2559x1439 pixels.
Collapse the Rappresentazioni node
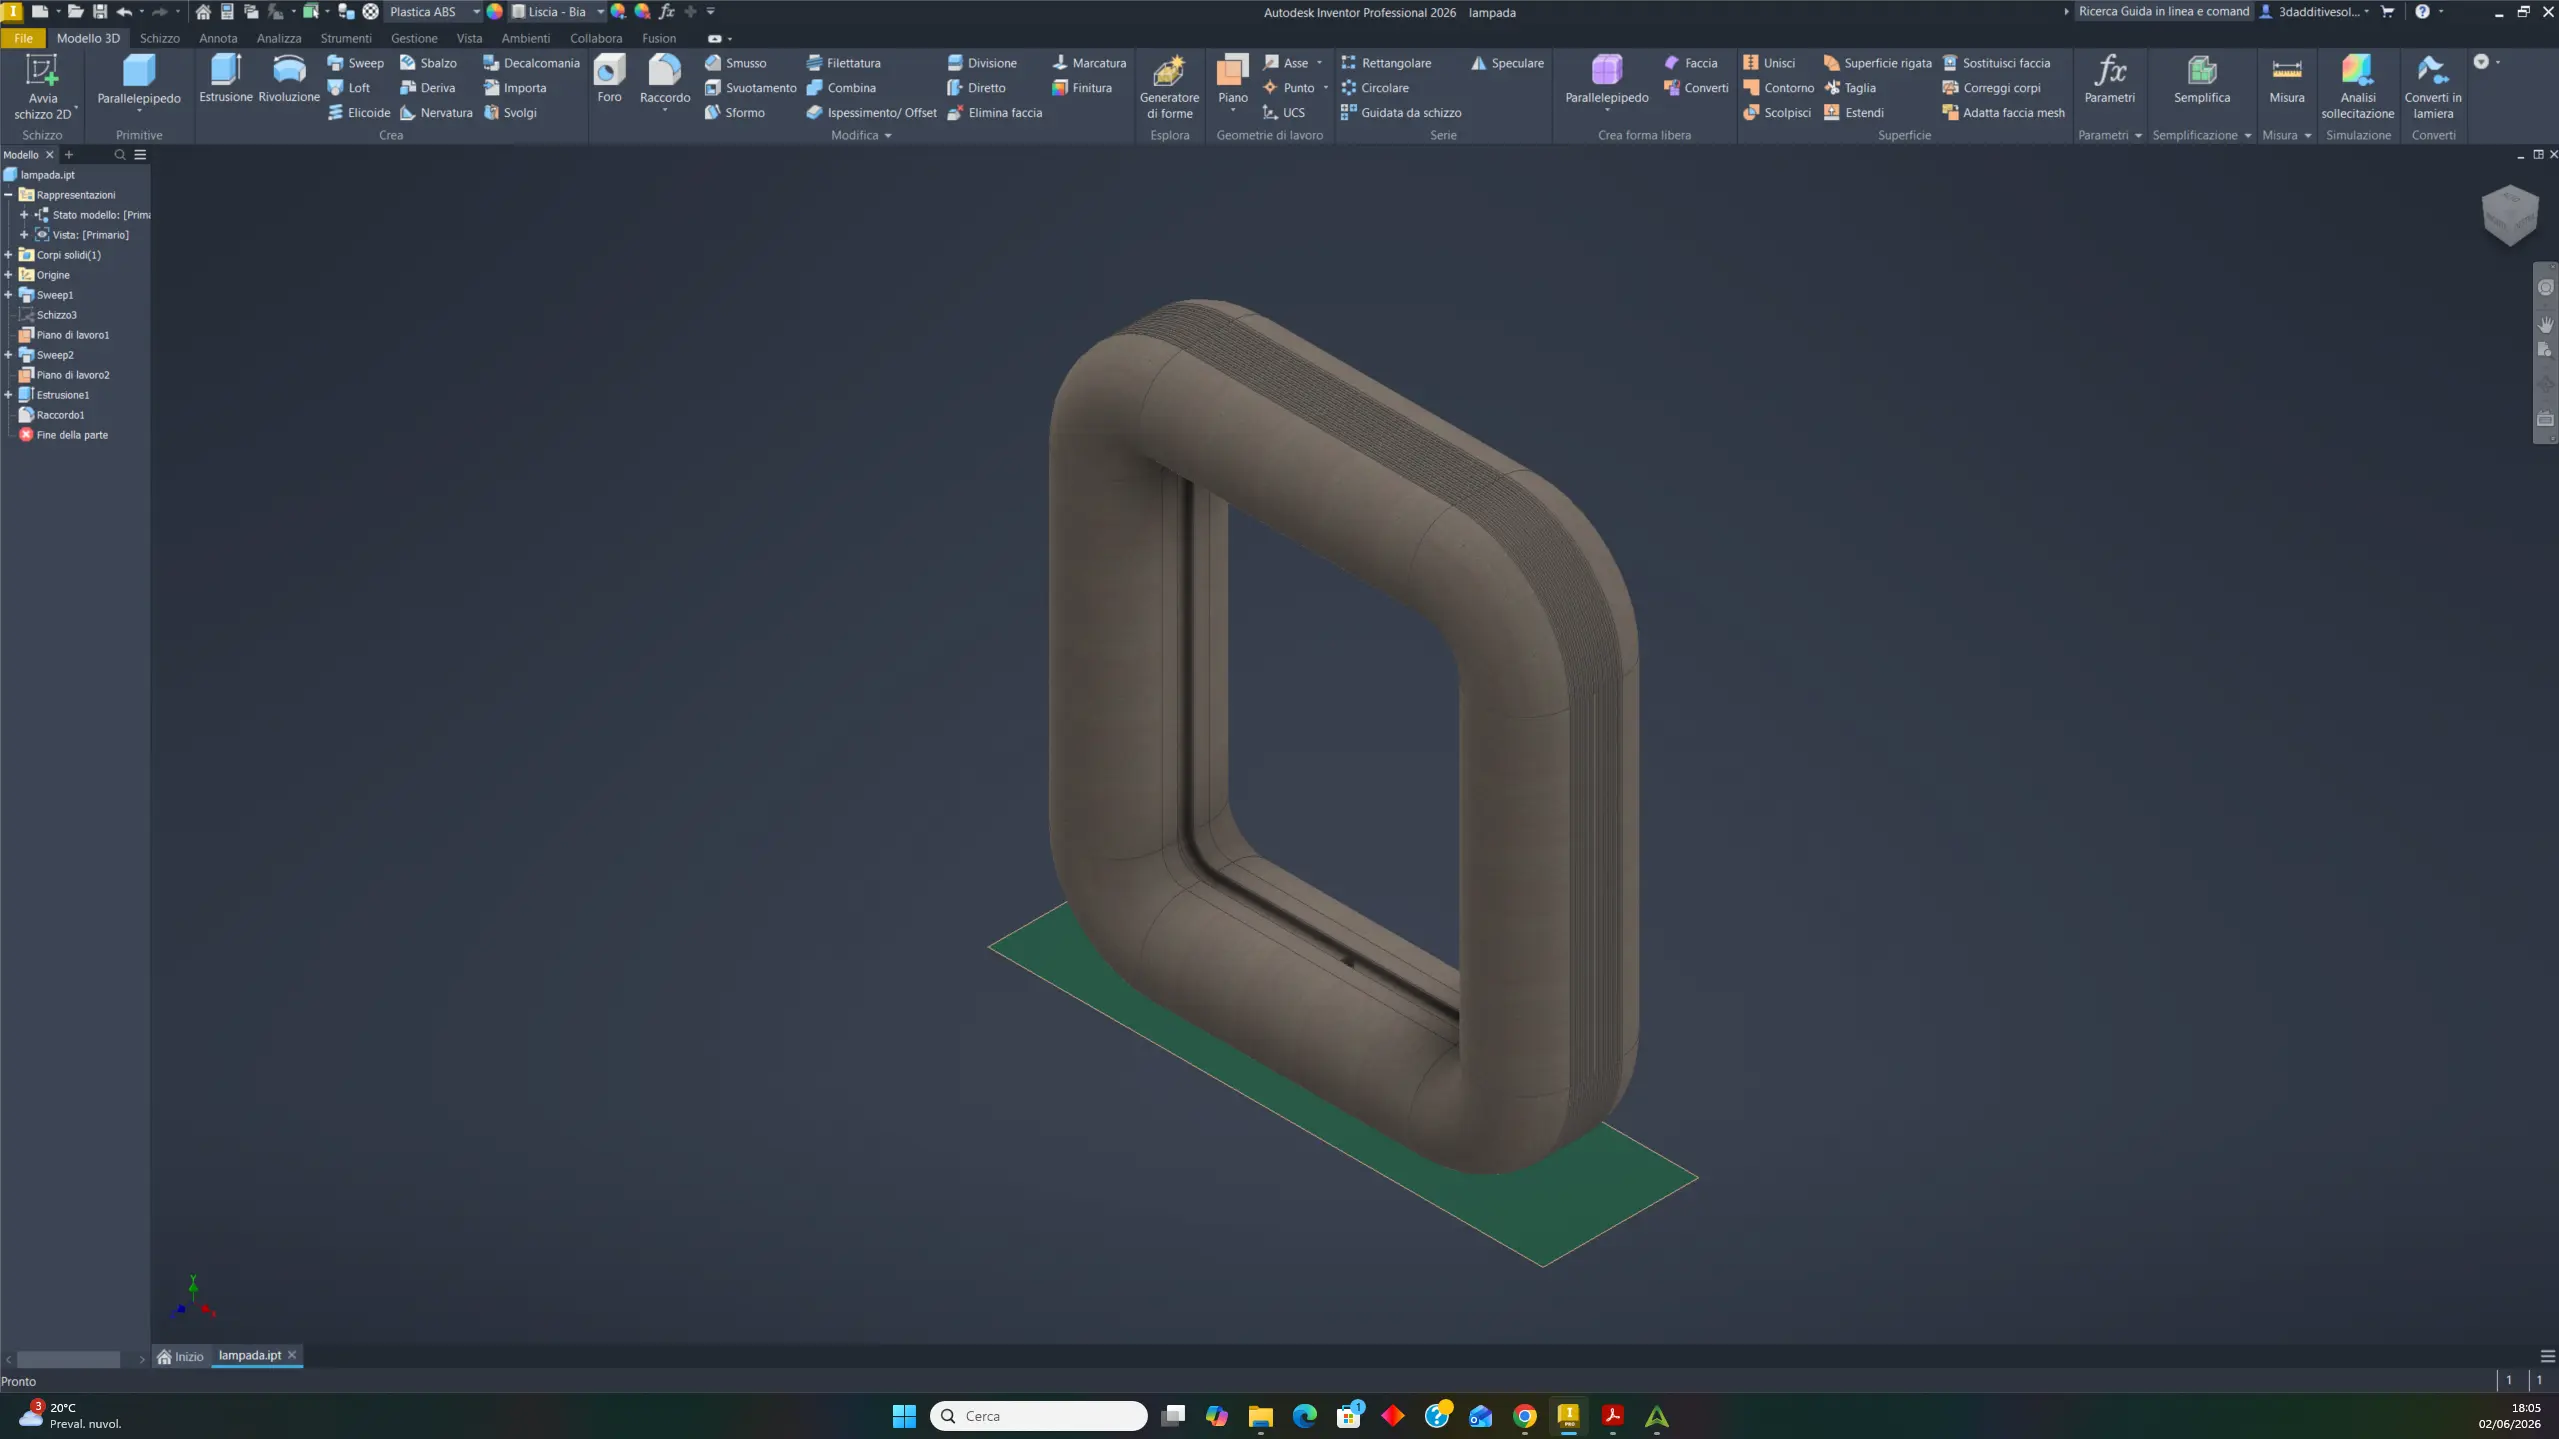[x=8, y=195]
